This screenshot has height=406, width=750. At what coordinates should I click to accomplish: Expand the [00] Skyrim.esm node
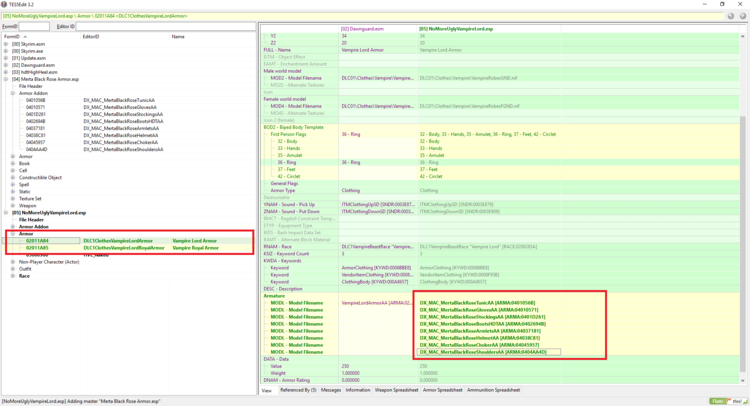click(x=6, y=44)
